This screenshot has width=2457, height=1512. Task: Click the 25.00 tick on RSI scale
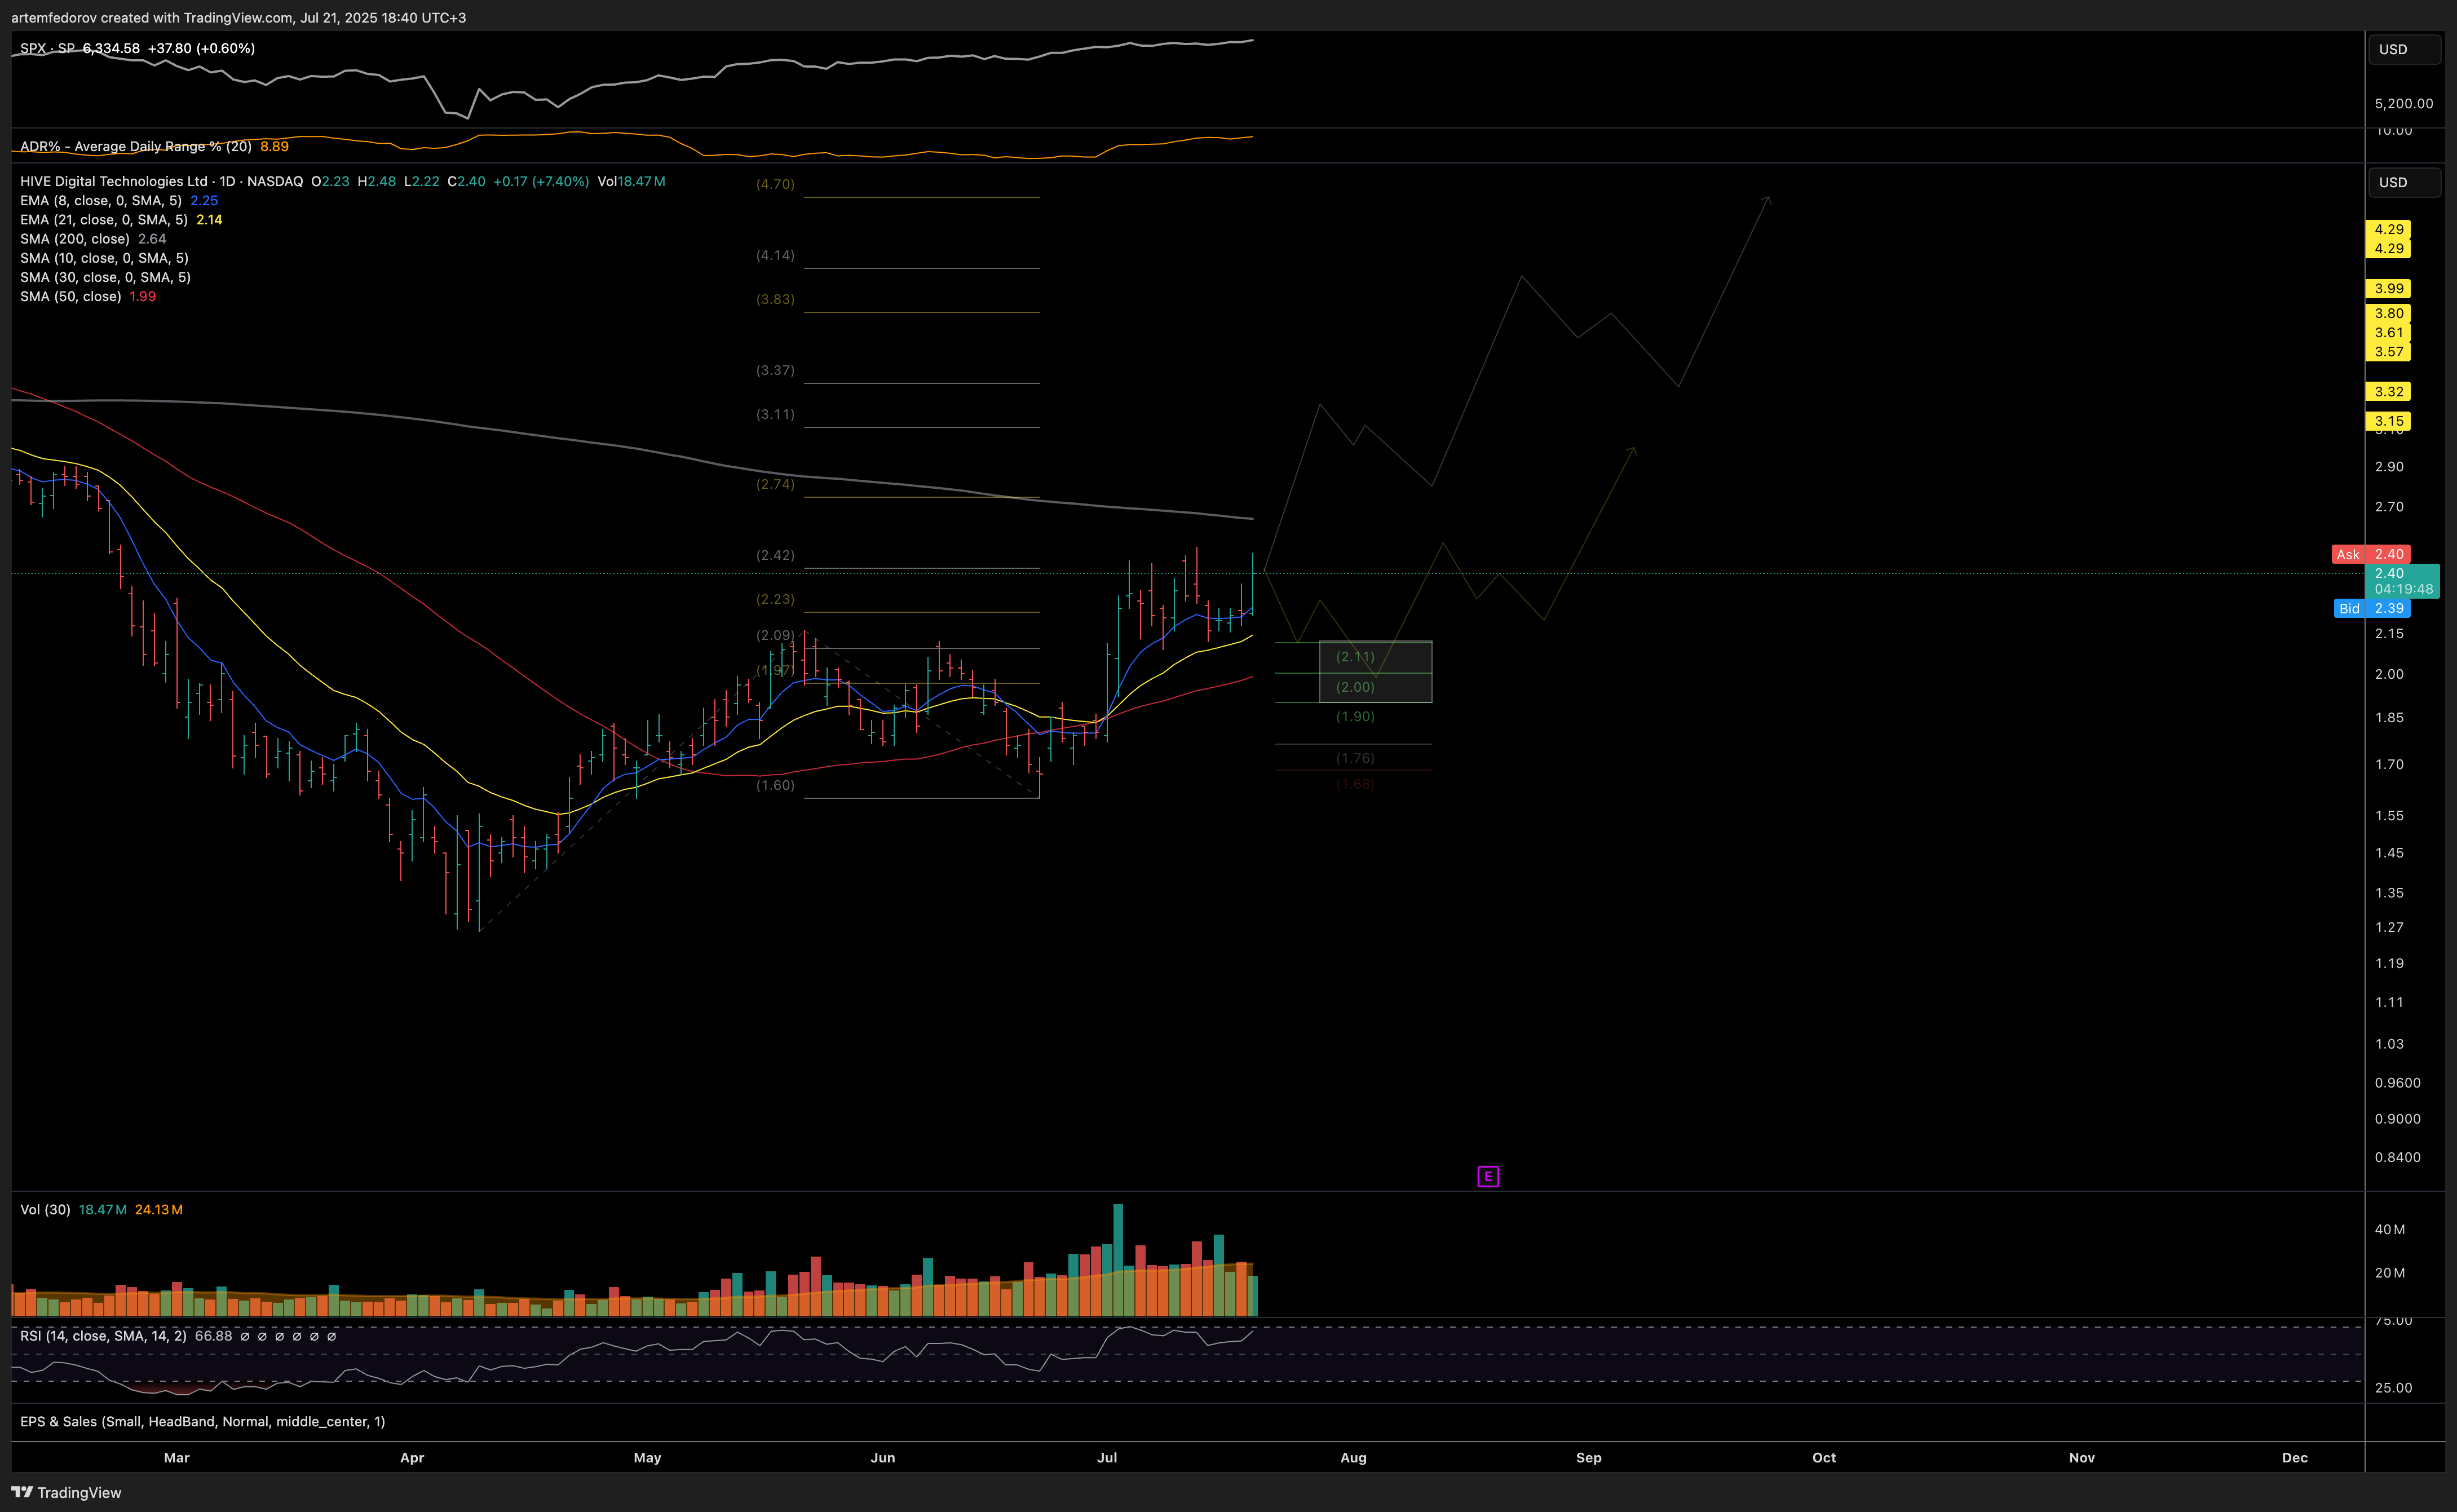(2393, 1387)
